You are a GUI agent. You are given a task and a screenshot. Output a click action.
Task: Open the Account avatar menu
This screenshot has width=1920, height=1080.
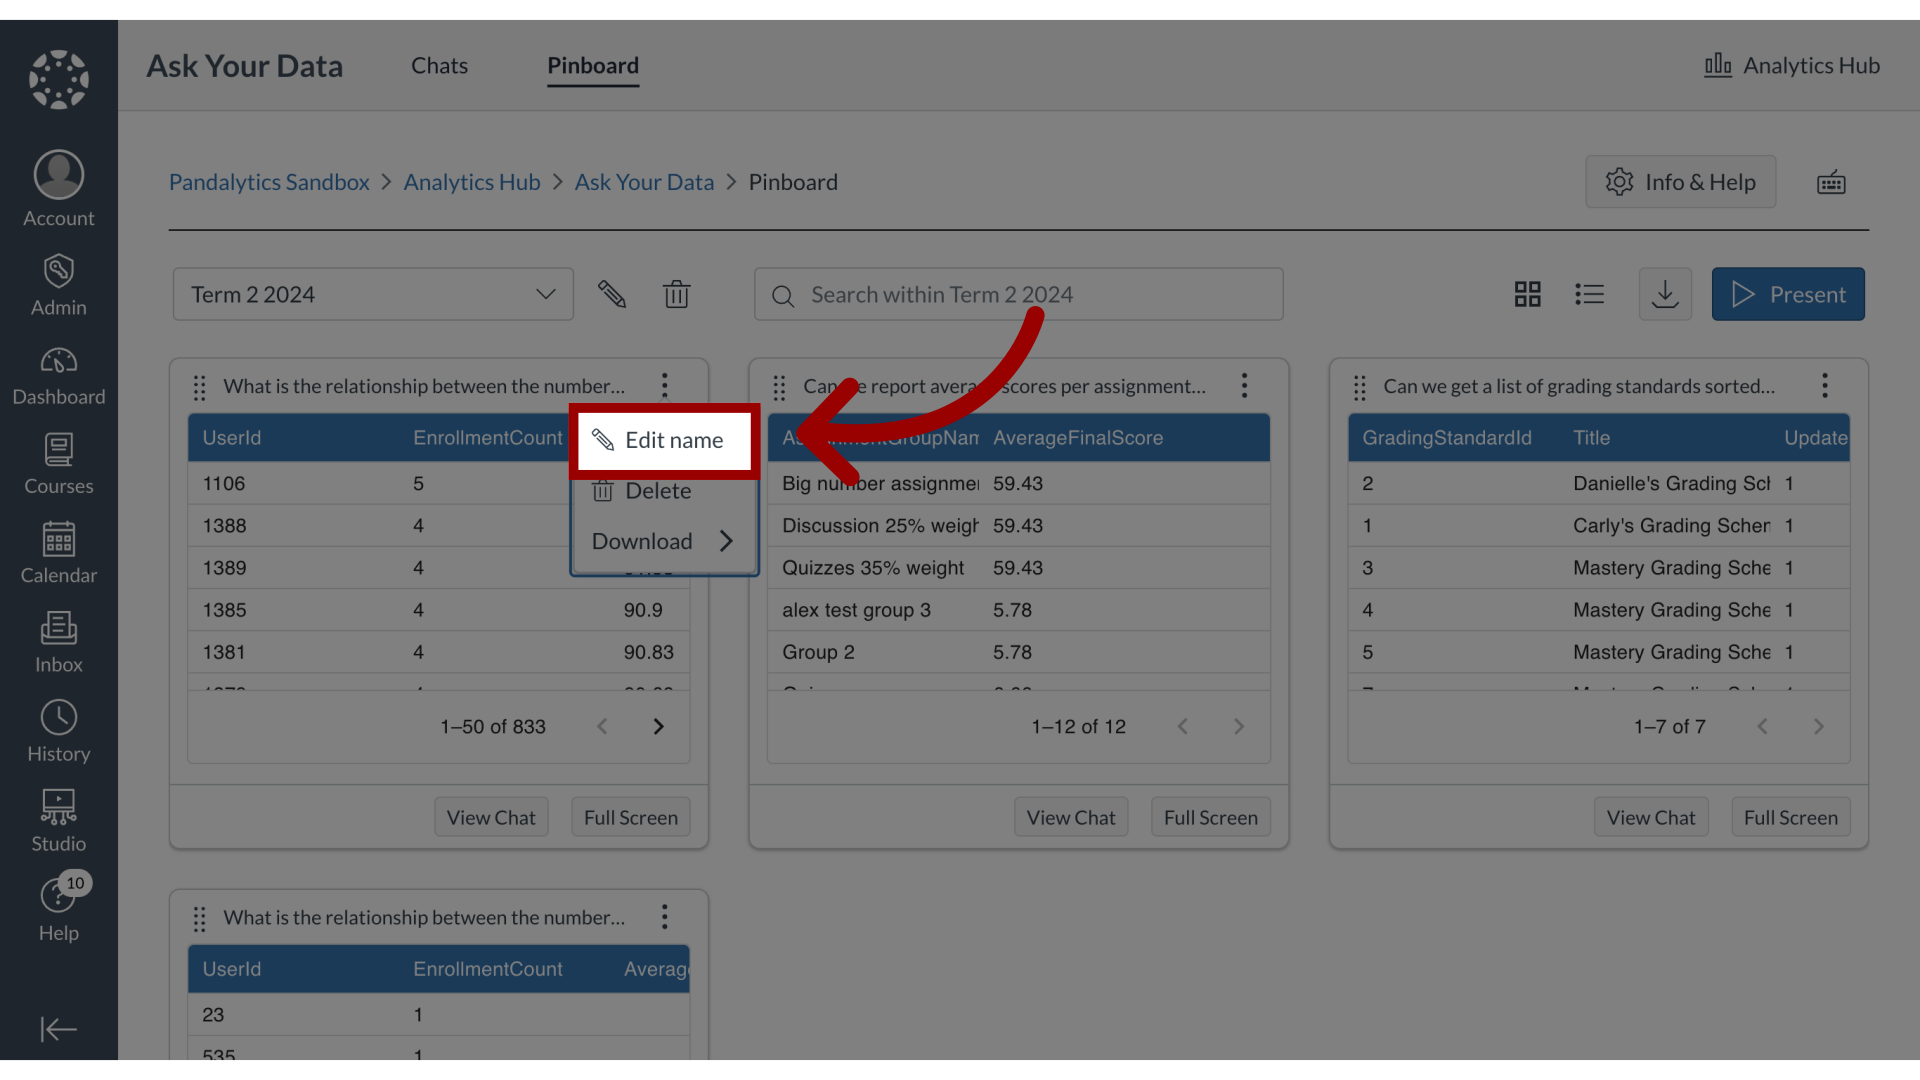59,190
